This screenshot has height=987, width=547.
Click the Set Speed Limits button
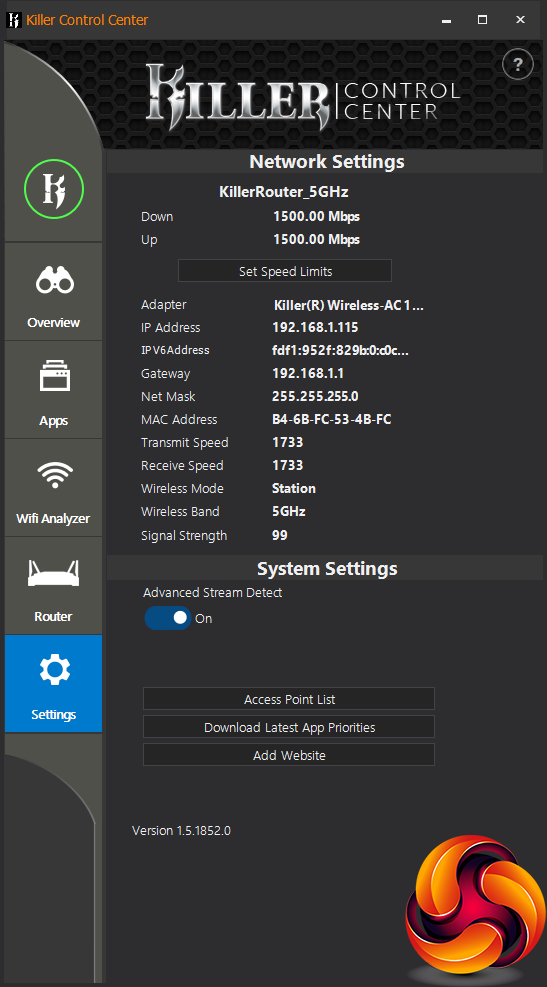pyautogui.click(x=285, y=271)
